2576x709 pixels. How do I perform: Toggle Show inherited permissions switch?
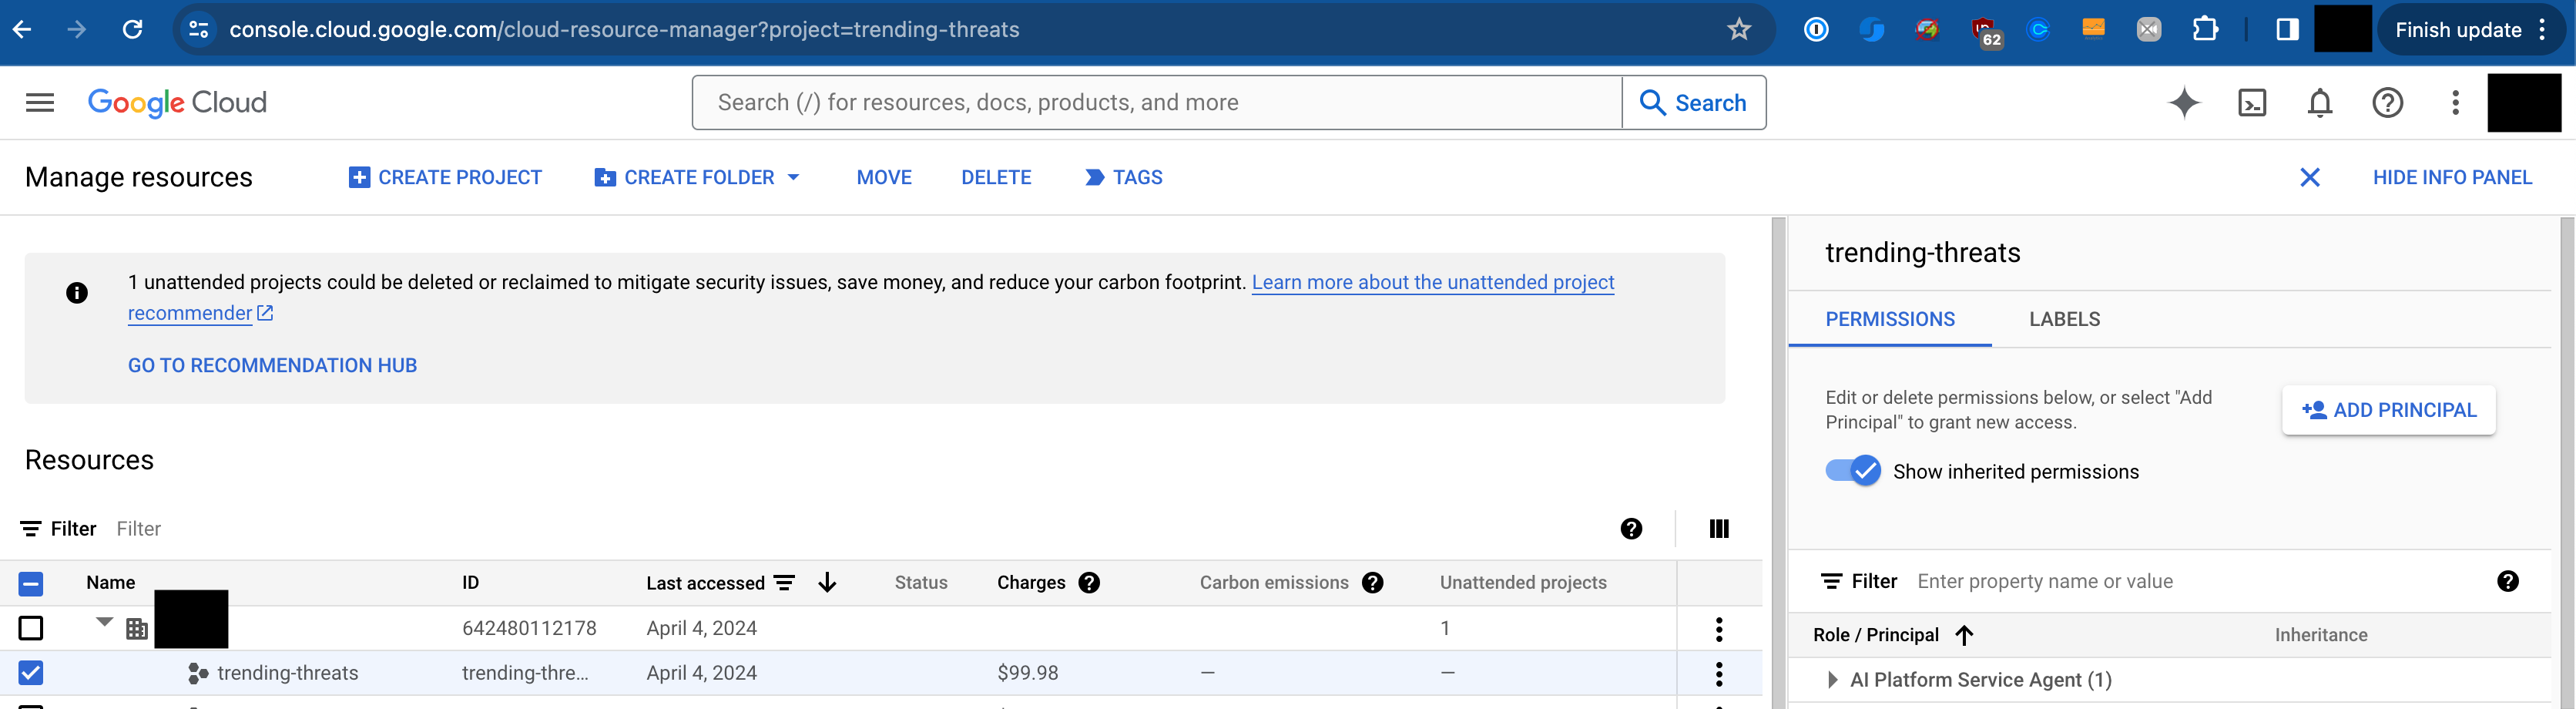tap(1852, 471)
